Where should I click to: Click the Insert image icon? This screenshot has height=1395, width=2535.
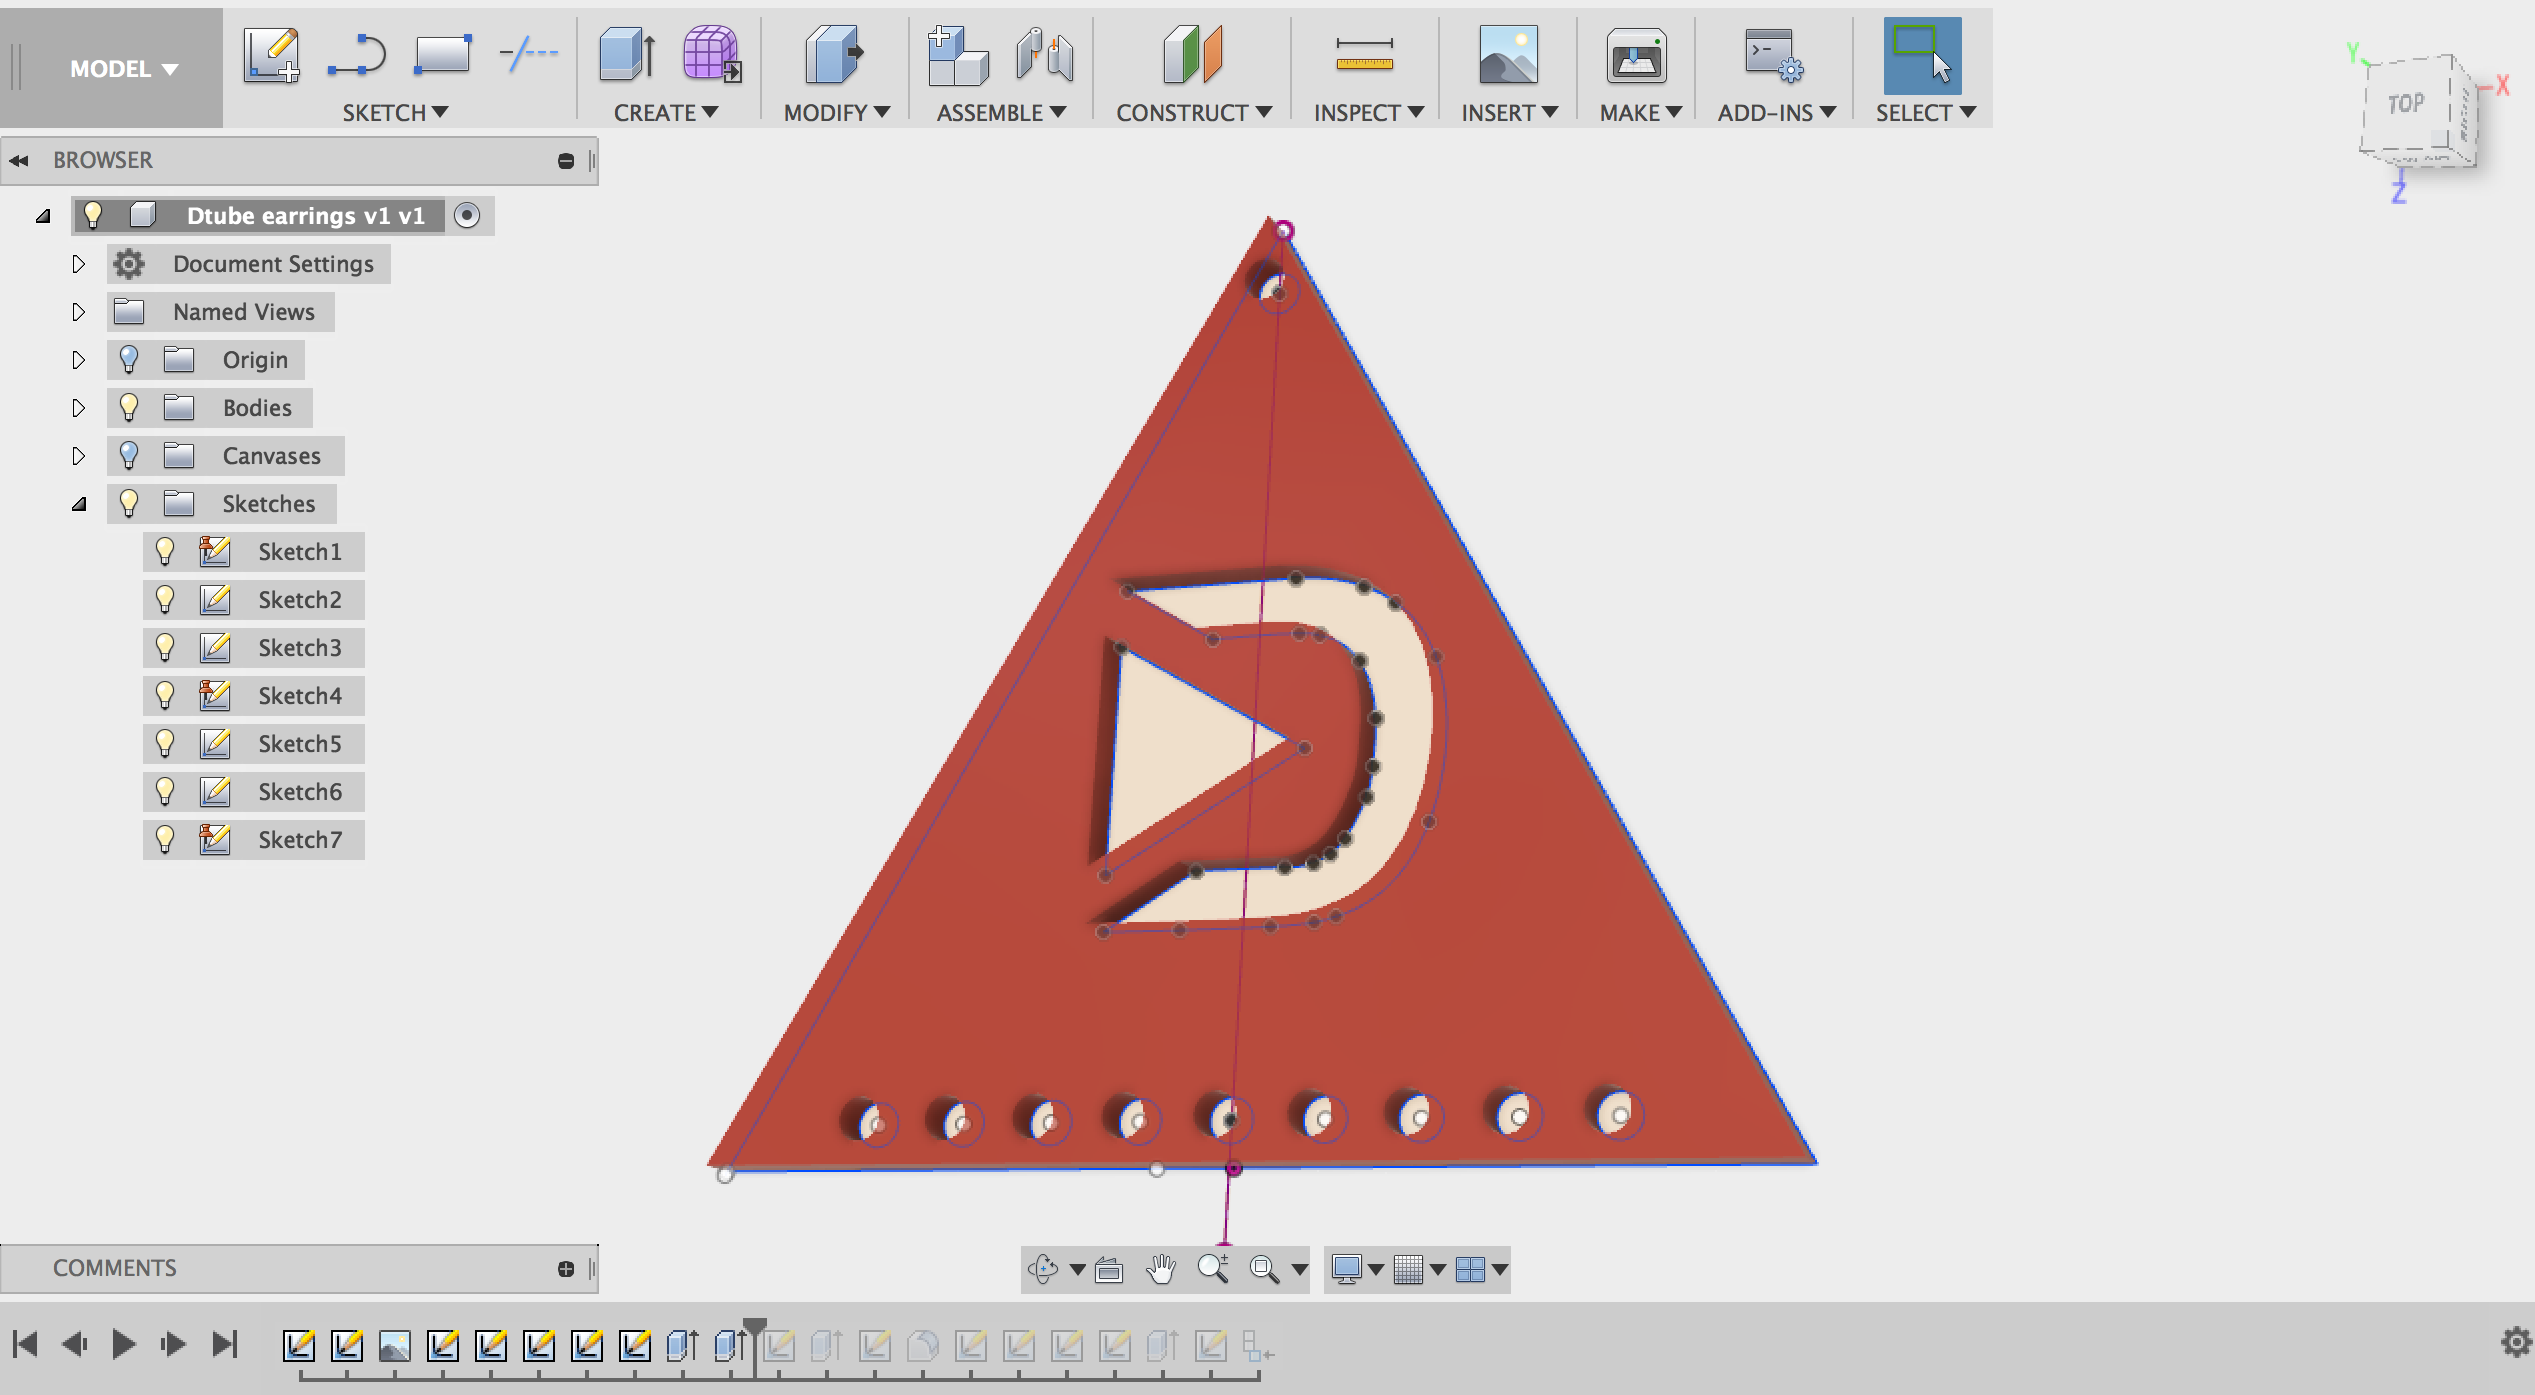1508,55
